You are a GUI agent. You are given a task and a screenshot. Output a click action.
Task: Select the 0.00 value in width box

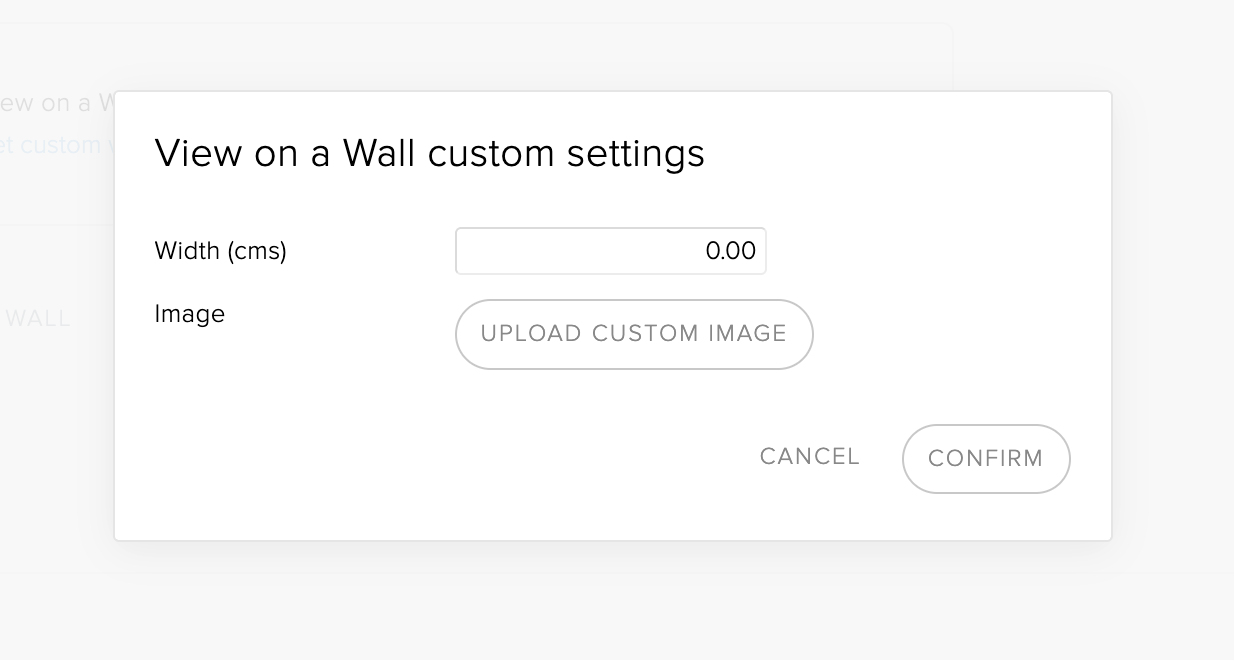point(730,251)
